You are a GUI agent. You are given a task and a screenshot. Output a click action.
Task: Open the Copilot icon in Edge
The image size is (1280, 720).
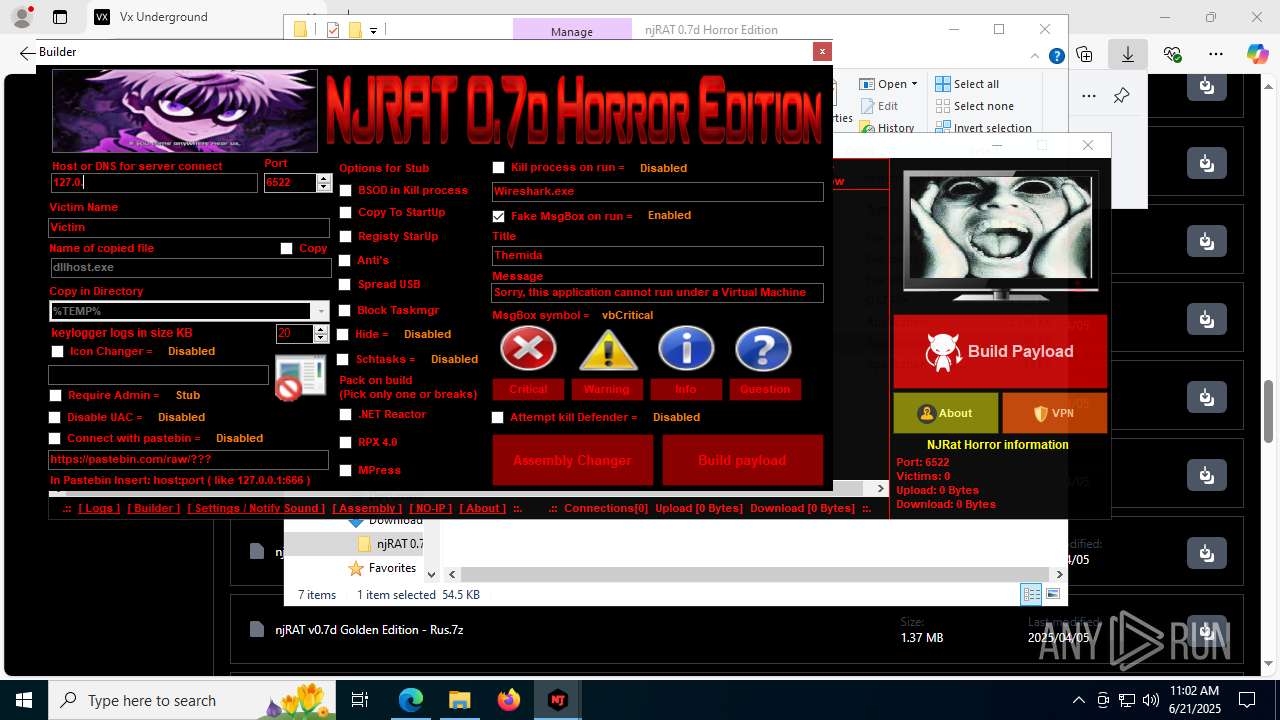[1257, 54]
